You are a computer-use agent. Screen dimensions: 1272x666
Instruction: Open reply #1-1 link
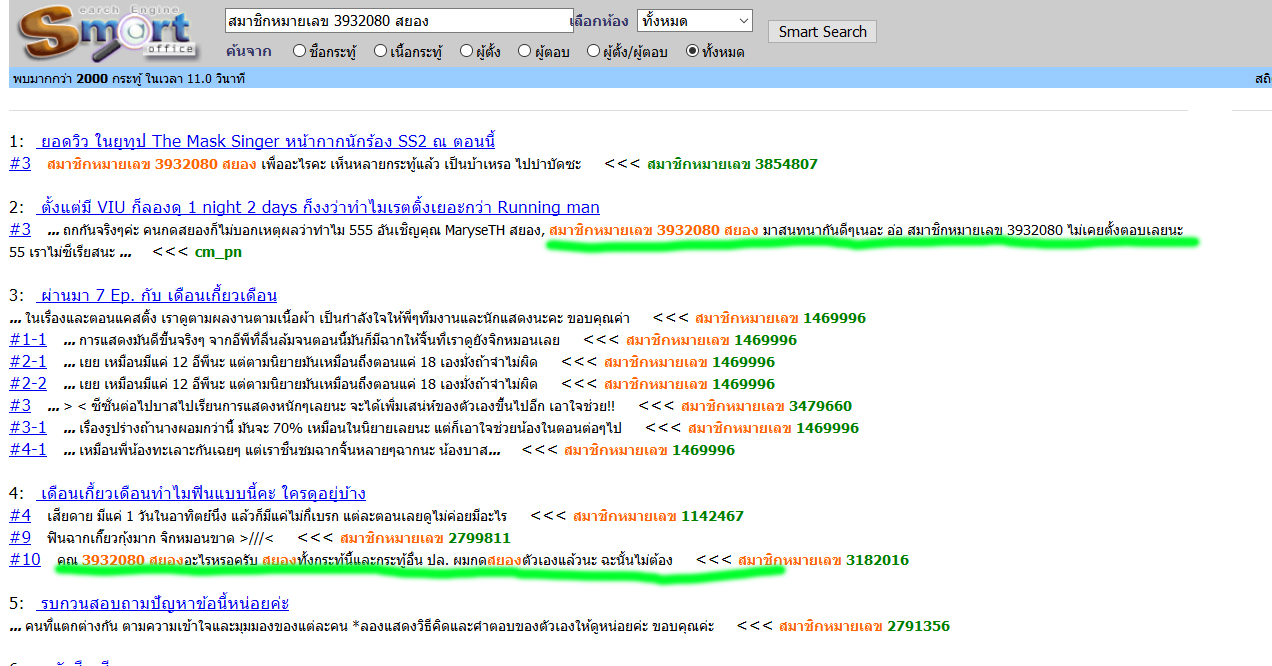[28, 339]
